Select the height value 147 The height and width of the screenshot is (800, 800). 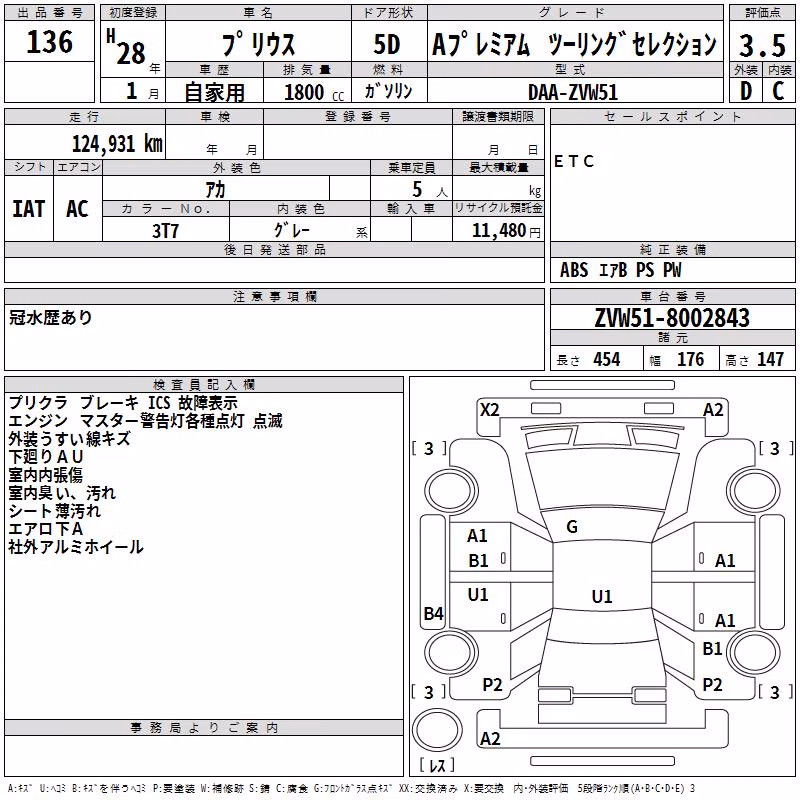[x=770, y=360]
